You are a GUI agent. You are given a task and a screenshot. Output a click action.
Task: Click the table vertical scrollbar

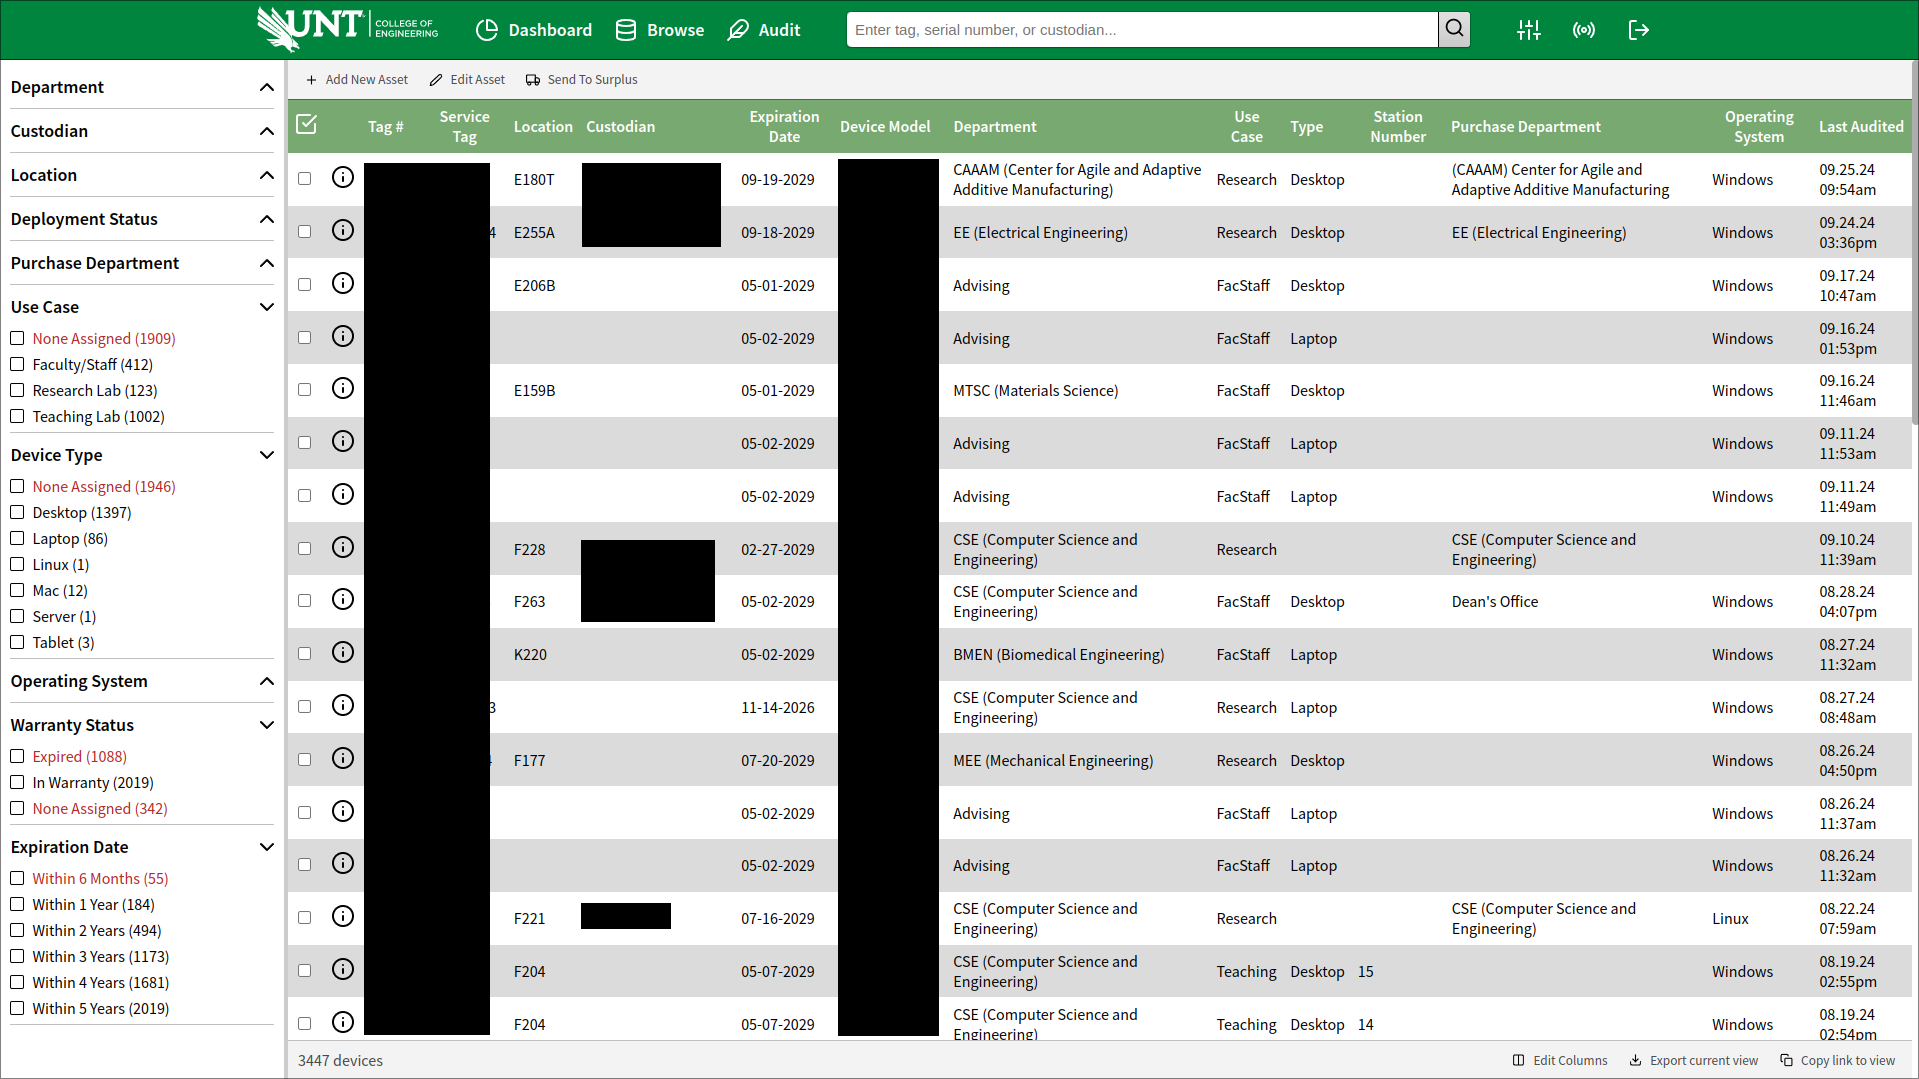pyautogui.click(x=1914, y=242)
